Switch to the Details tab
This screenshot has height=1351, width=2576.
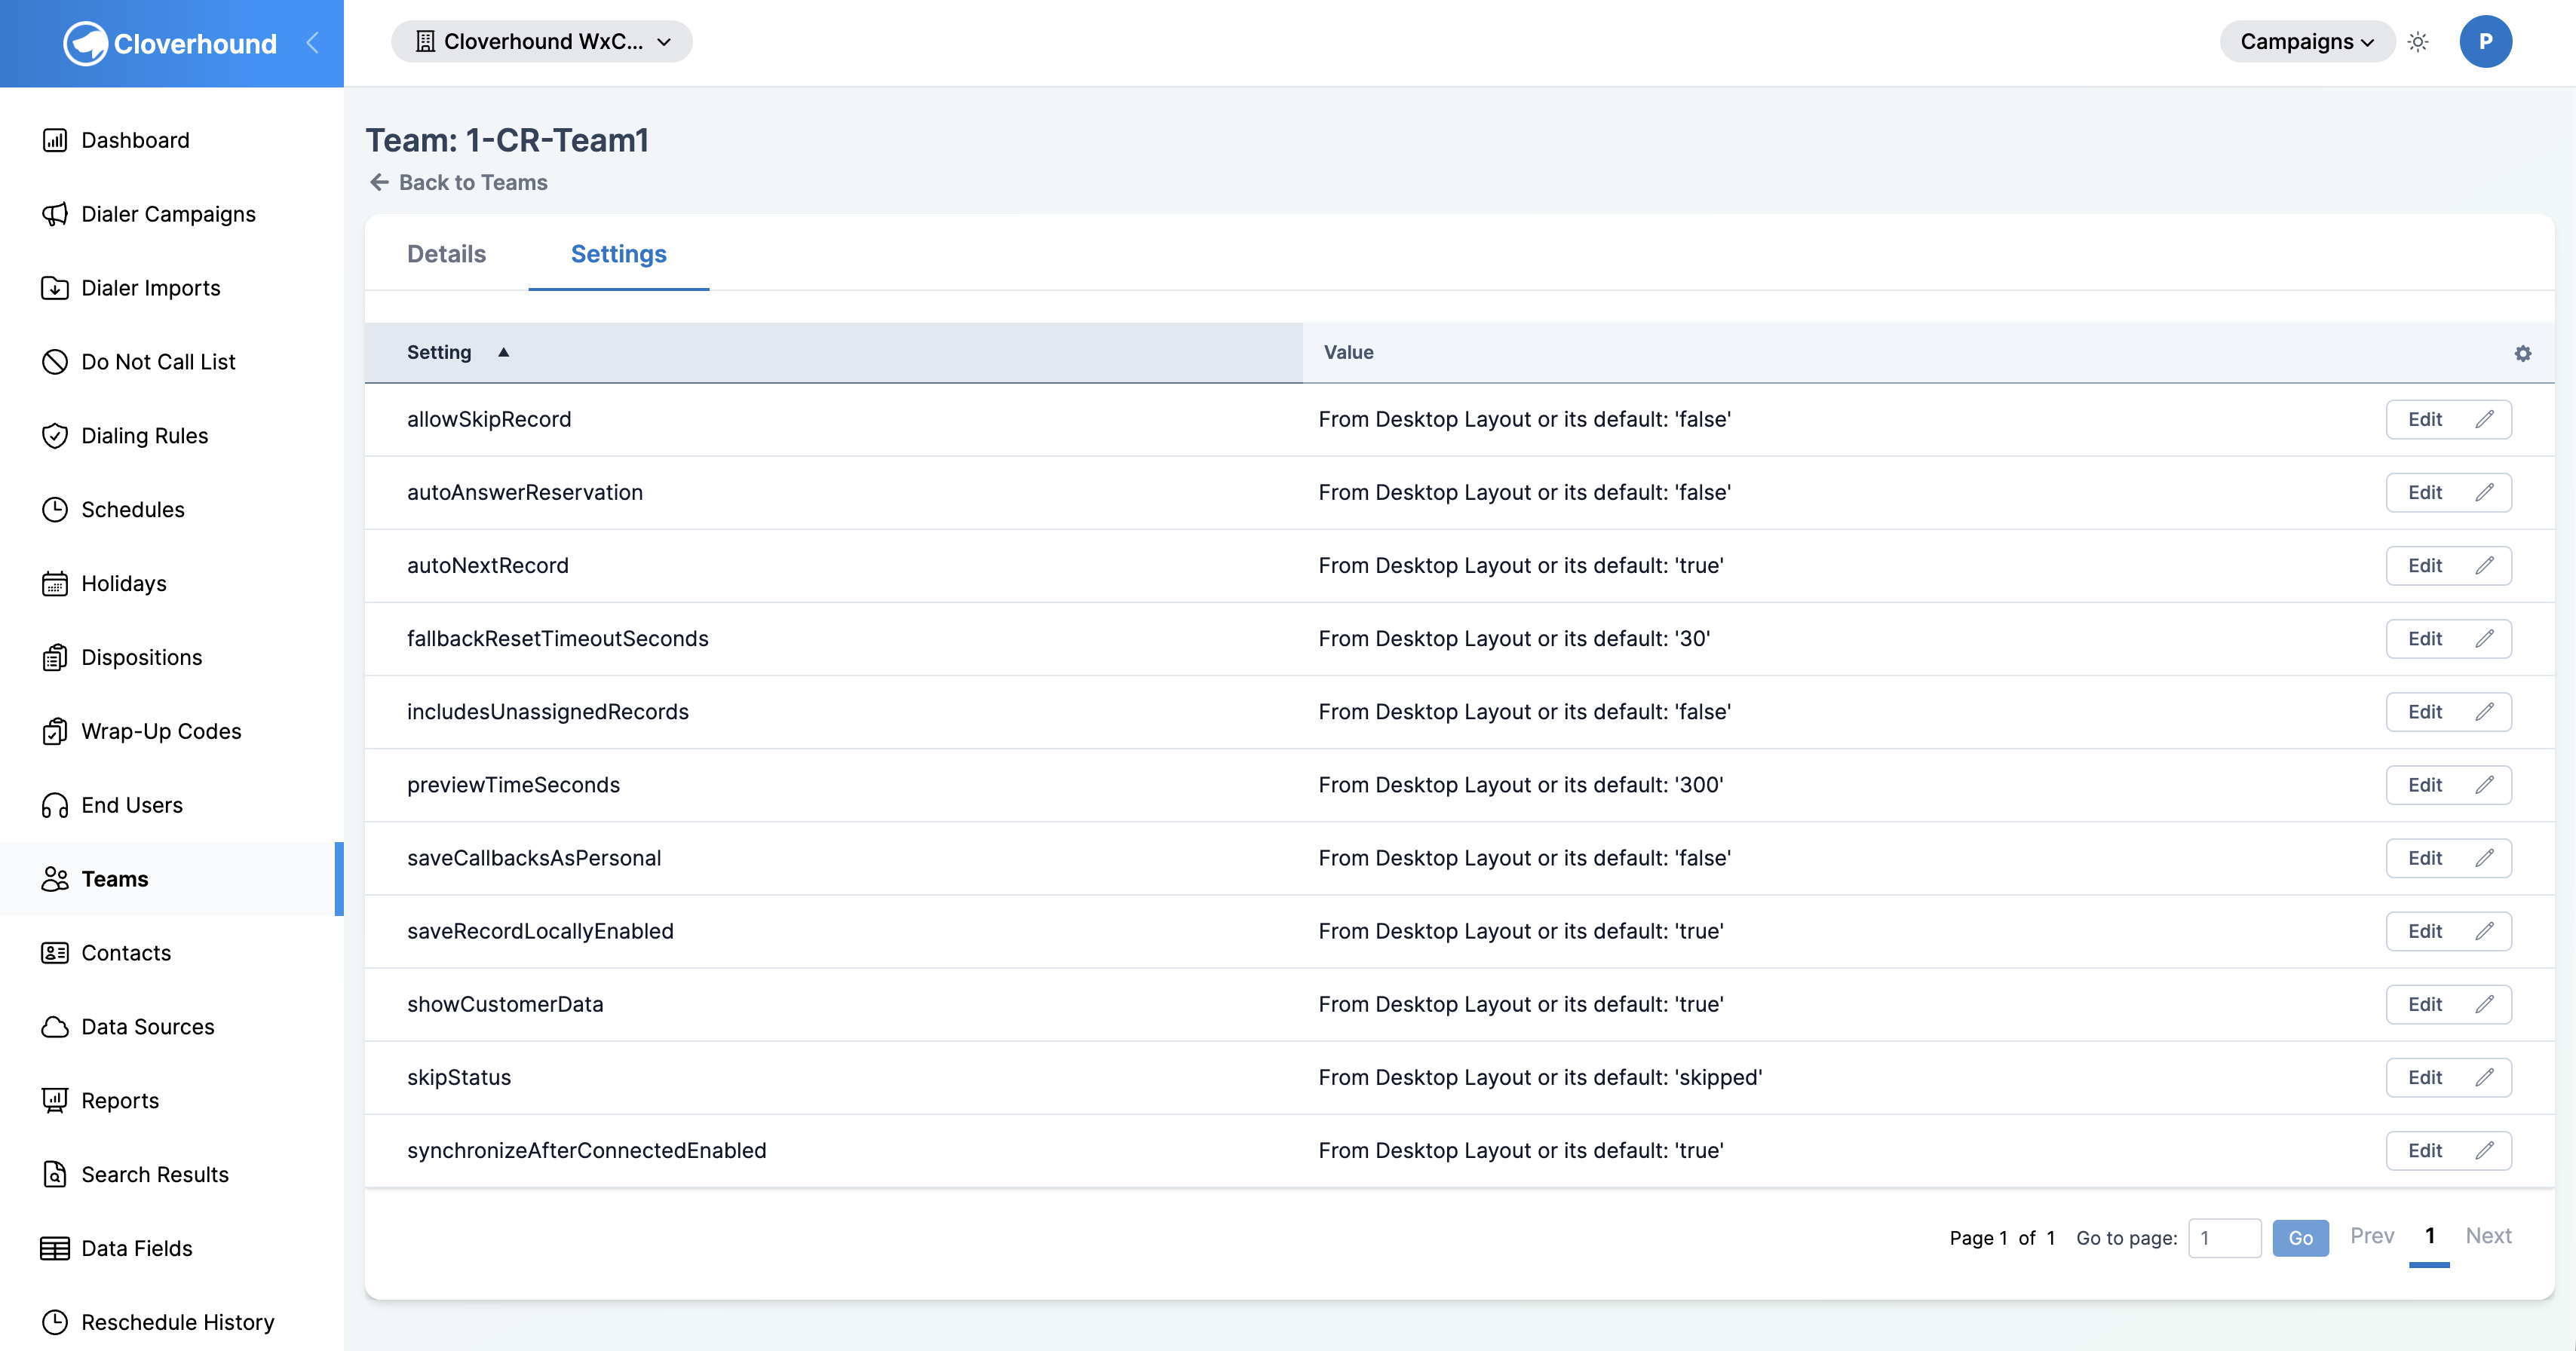[x=446, y=254]
